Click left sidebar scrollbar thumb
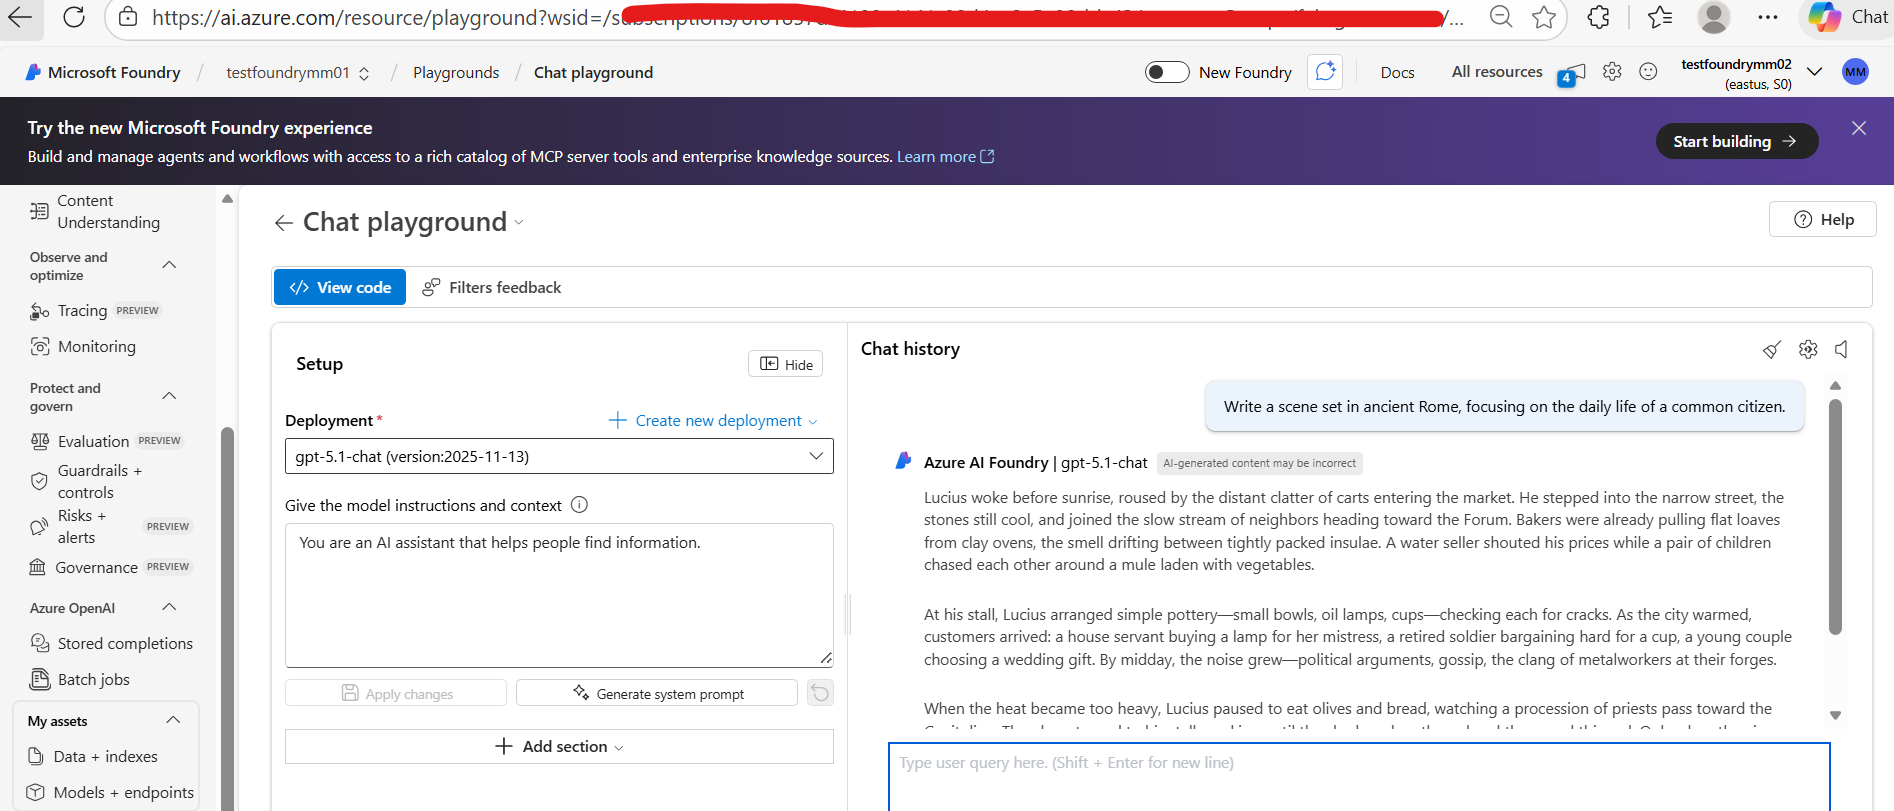This screenshot has width=1894, height=811. tap(227, 618)
